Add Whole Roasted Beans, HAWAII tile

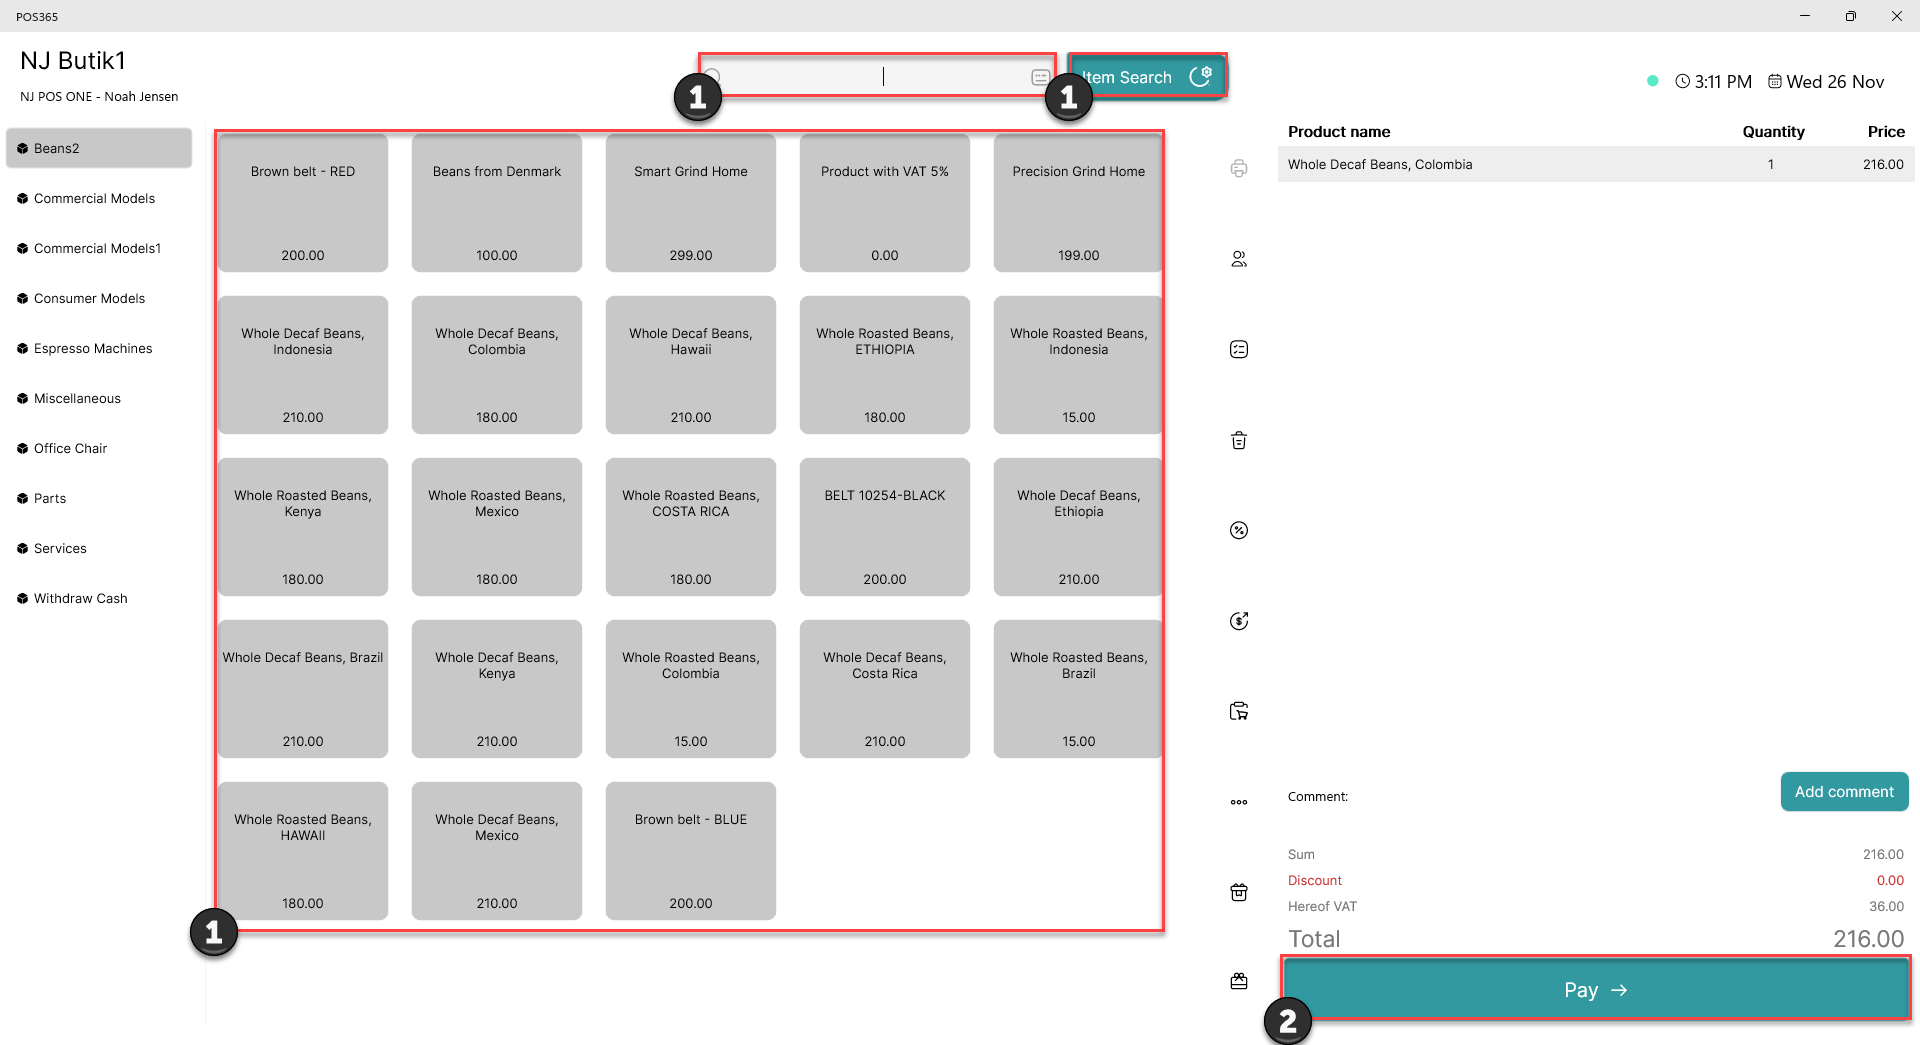click(x=303, y=851)
